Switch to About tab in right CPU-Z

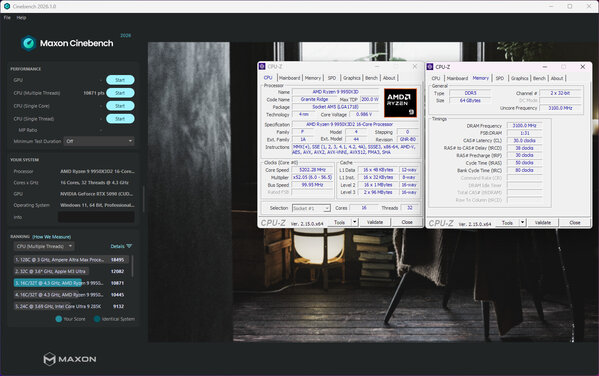(557, 78)
